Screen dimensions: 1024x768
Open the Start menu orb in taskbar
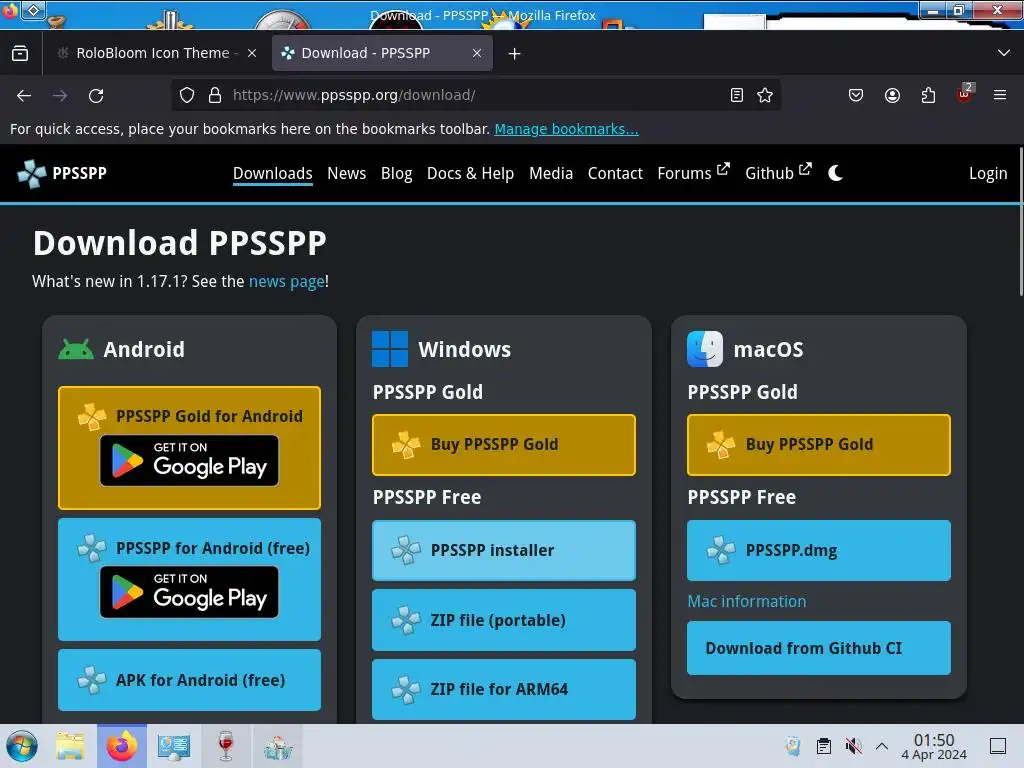(22, 746)
